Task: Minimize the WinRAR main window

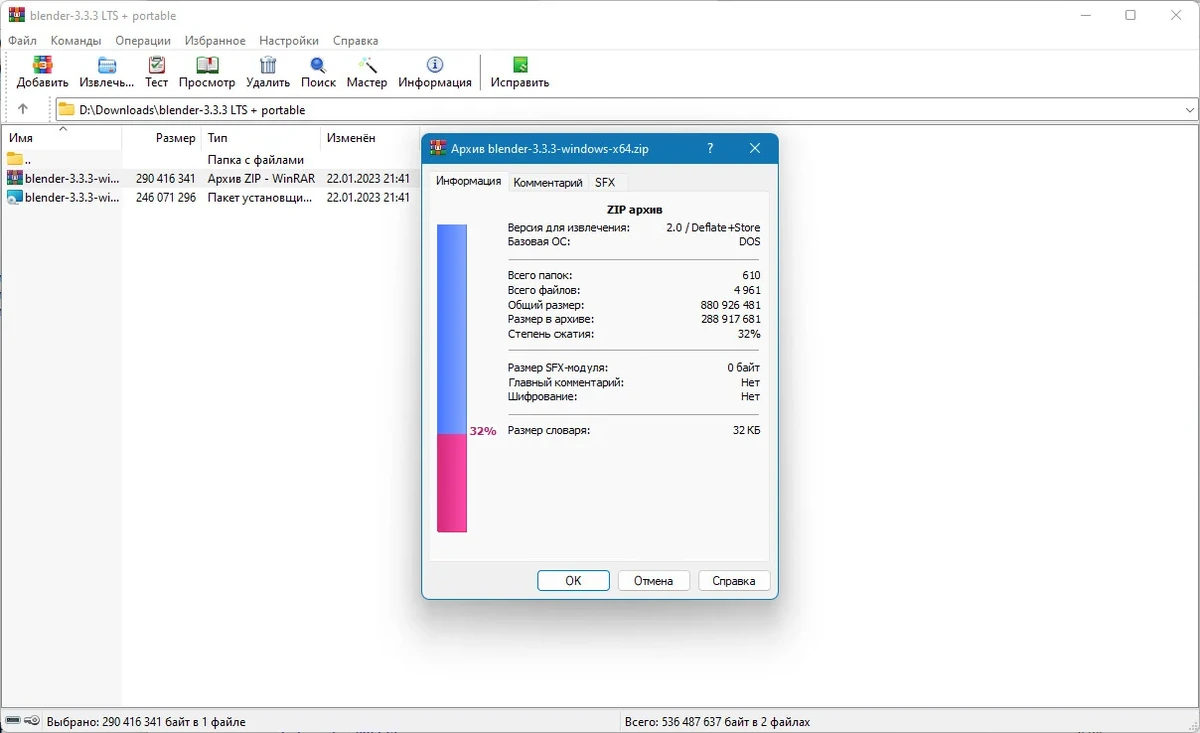Action: (x=1084, y=15)
